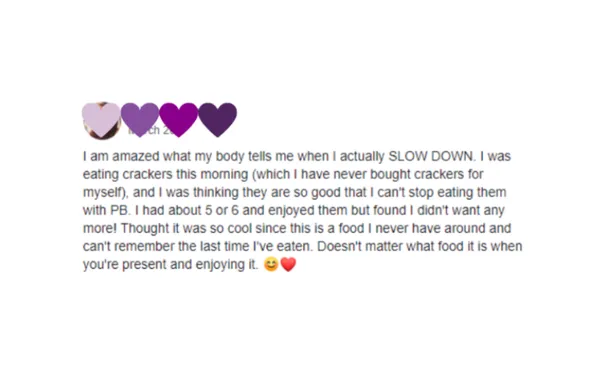
Task: Click the word "myself)" in the post
Action: (x=105, y=192)
